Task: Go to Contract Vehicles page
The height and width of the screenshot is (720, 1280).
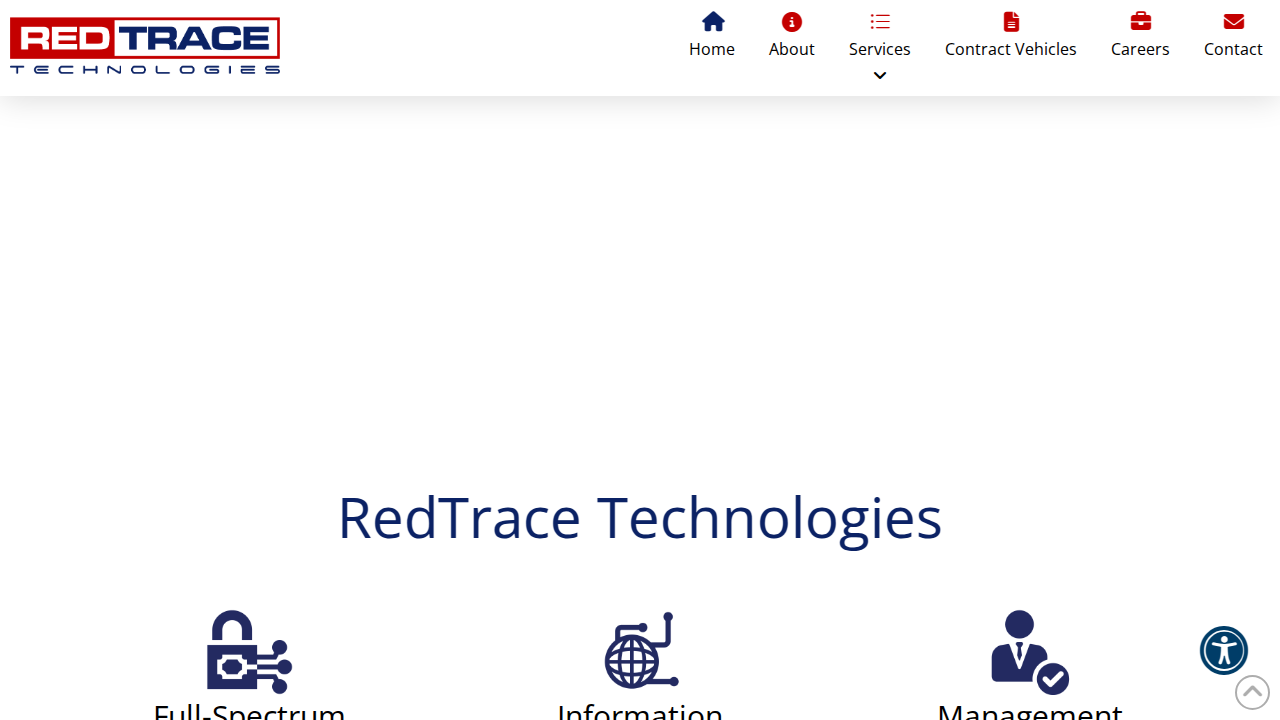Action: point(1011,49)
